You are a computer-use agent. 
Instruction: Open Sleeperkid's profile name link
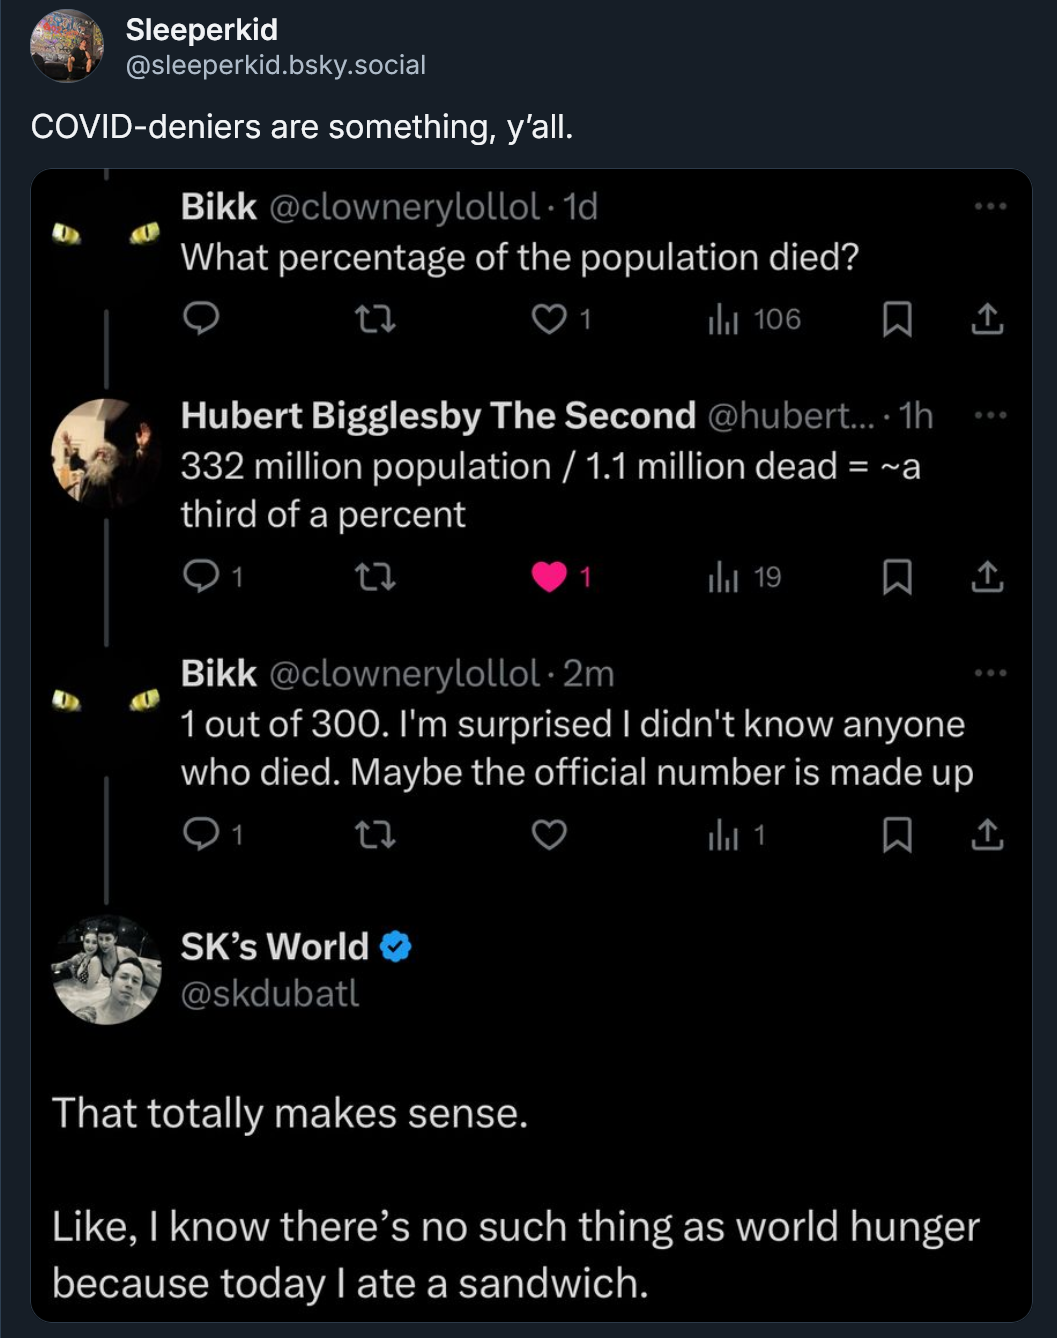[x=202, y=30]
